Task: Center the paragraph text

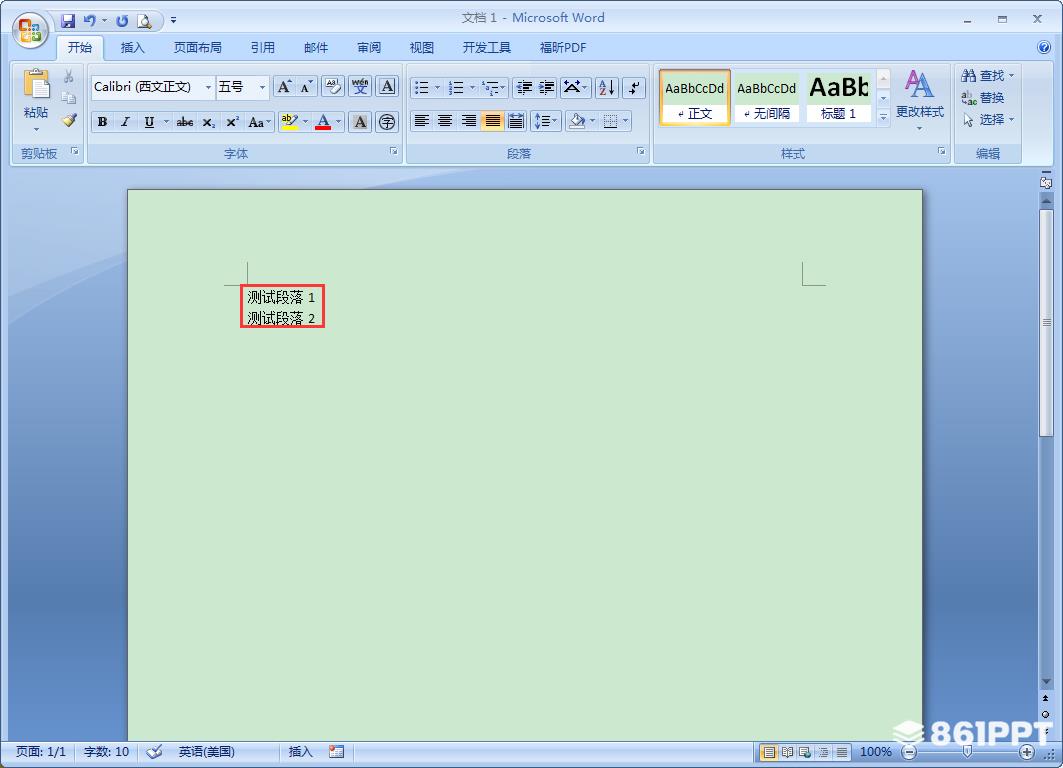Action: [445, 121]
